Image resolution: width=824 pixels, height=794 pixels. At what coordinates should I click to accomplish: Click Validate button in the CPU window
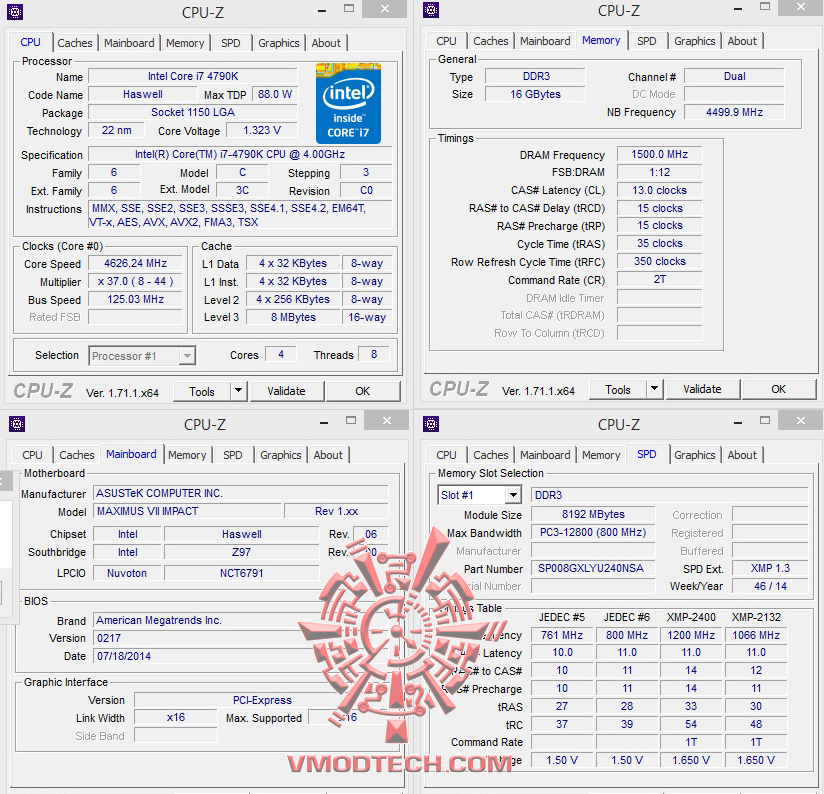coord(286,391)
